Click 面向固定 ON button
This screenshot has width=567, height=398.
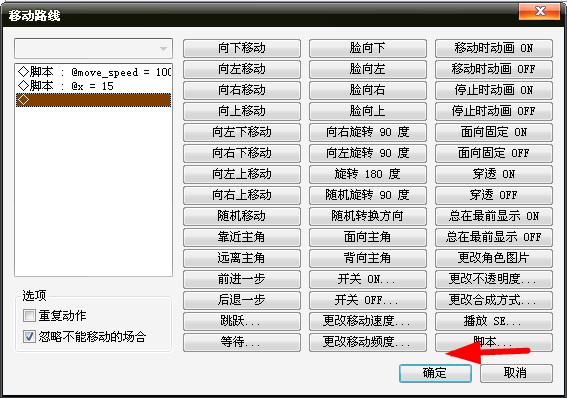(x=494, y=132)
